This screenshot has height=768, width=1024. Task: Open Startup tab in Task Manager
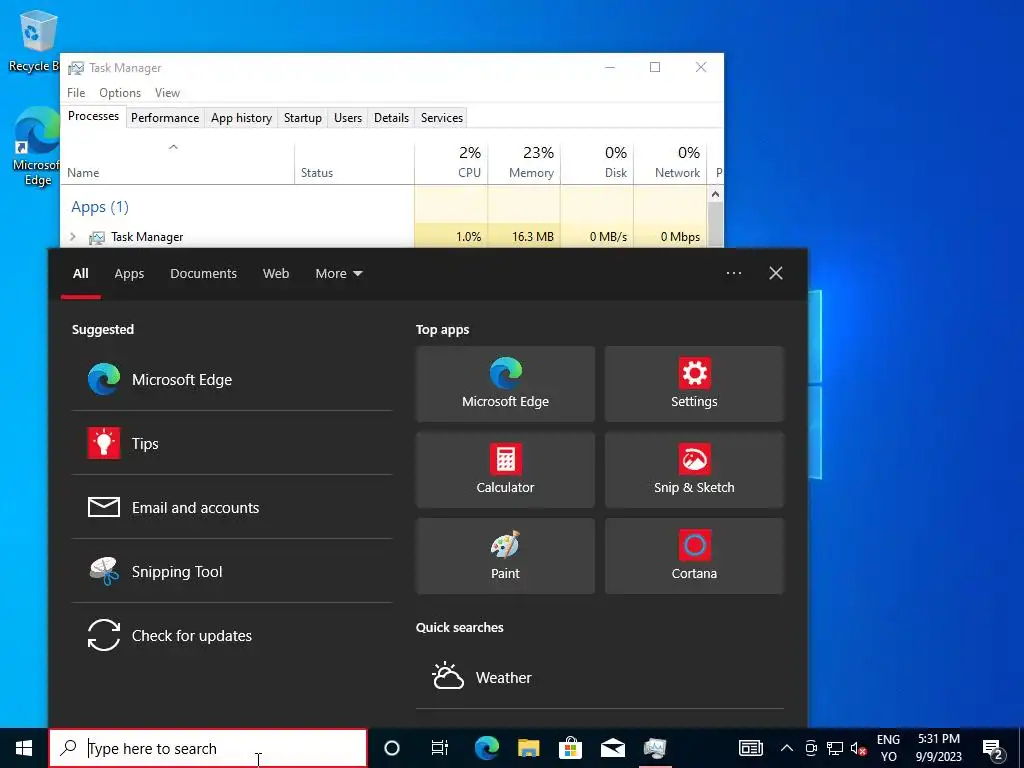pyautogui.click(x=302, y=118)
